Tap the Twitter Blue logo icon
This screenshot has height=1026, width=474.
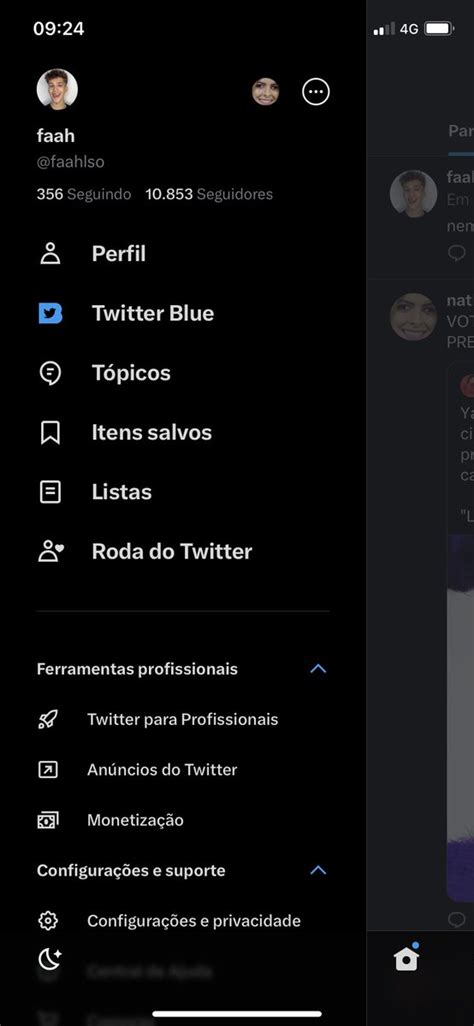[x=50, y=313]
